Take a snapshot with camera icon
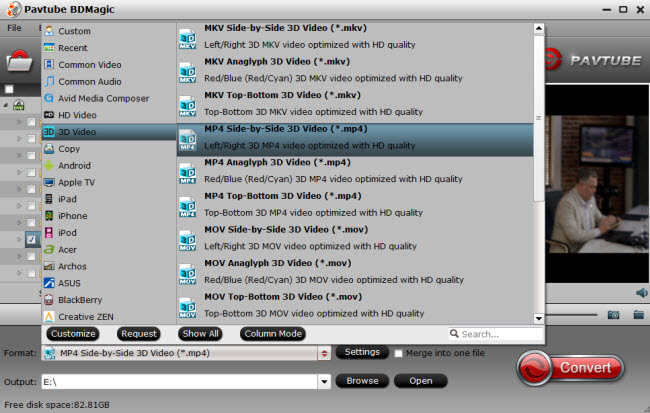The height and width of the screenshot is (413, 650). (x=614, y=315)
